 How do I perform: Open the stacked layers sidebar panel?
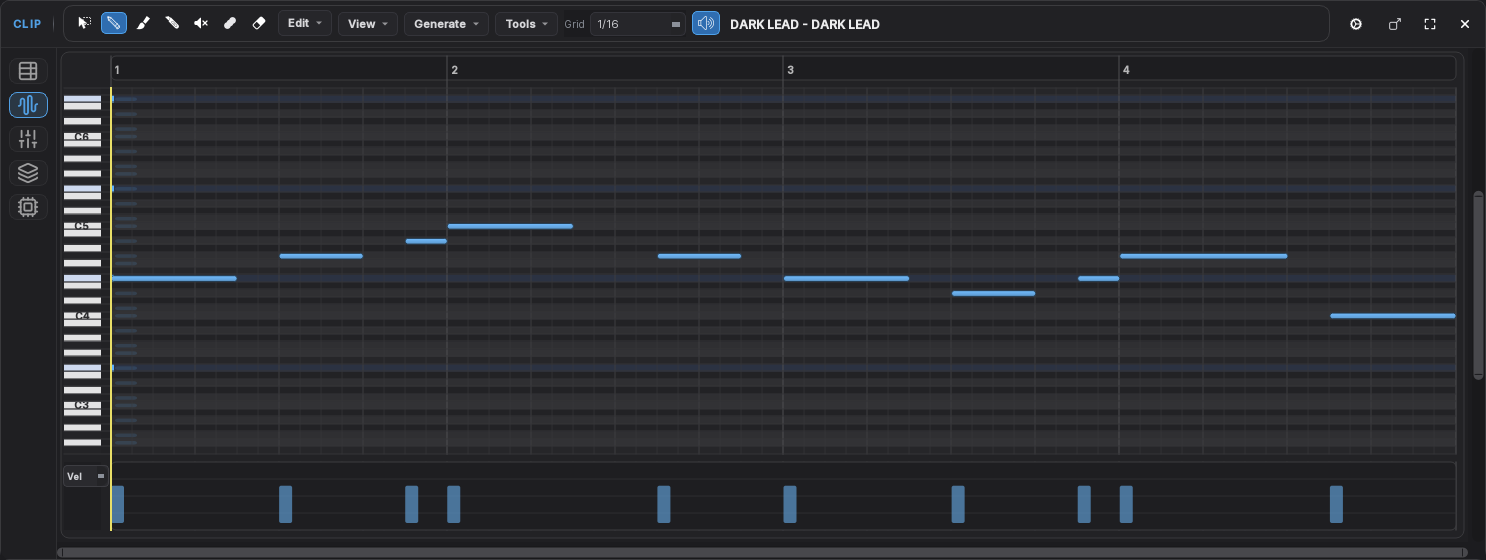28,173
